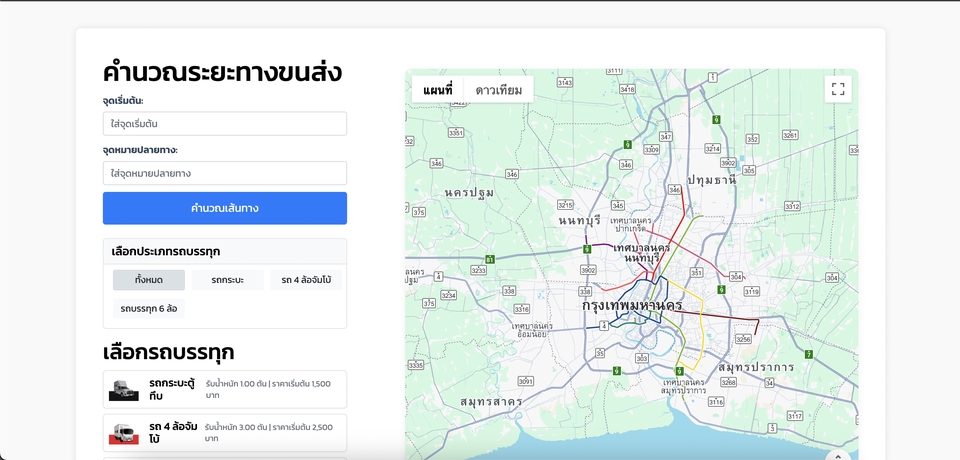This screenshot has width=960, height=460.
Task: Click the กรุงเทพมหานคร label on the map
Action: [x=632, y=305]
